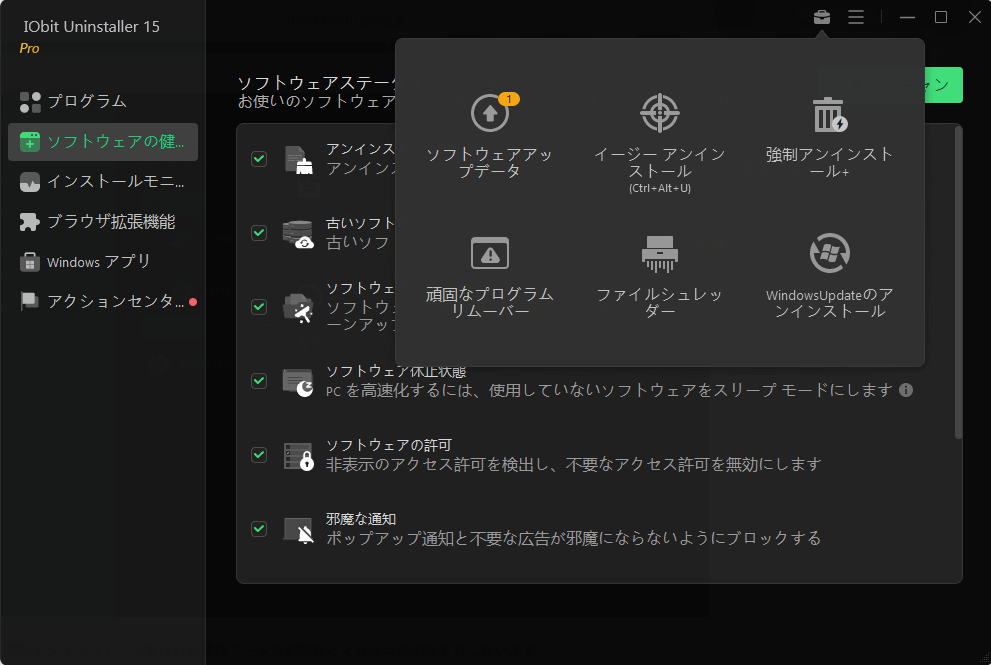Click WindowsUpdateのアンインストール label
This screenshot has height=665, width=991.
[x=829, y=303]
